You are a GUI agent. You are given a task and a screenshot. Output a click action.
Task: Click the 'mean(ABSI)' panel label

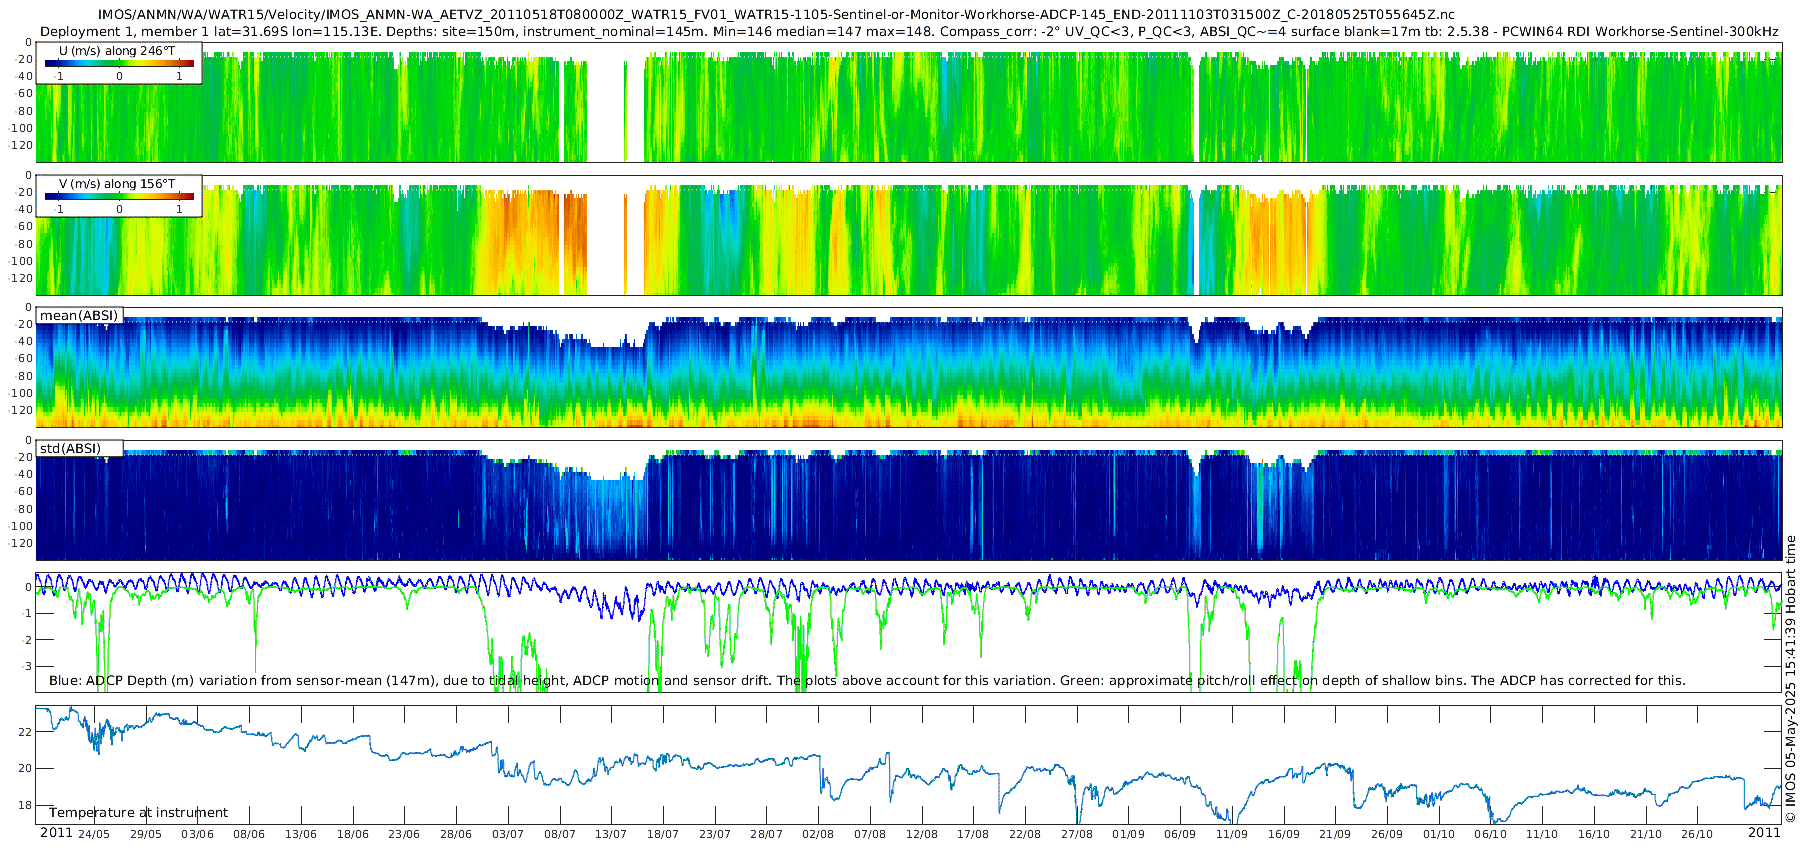pyautogui.click(x=79, y=315)
